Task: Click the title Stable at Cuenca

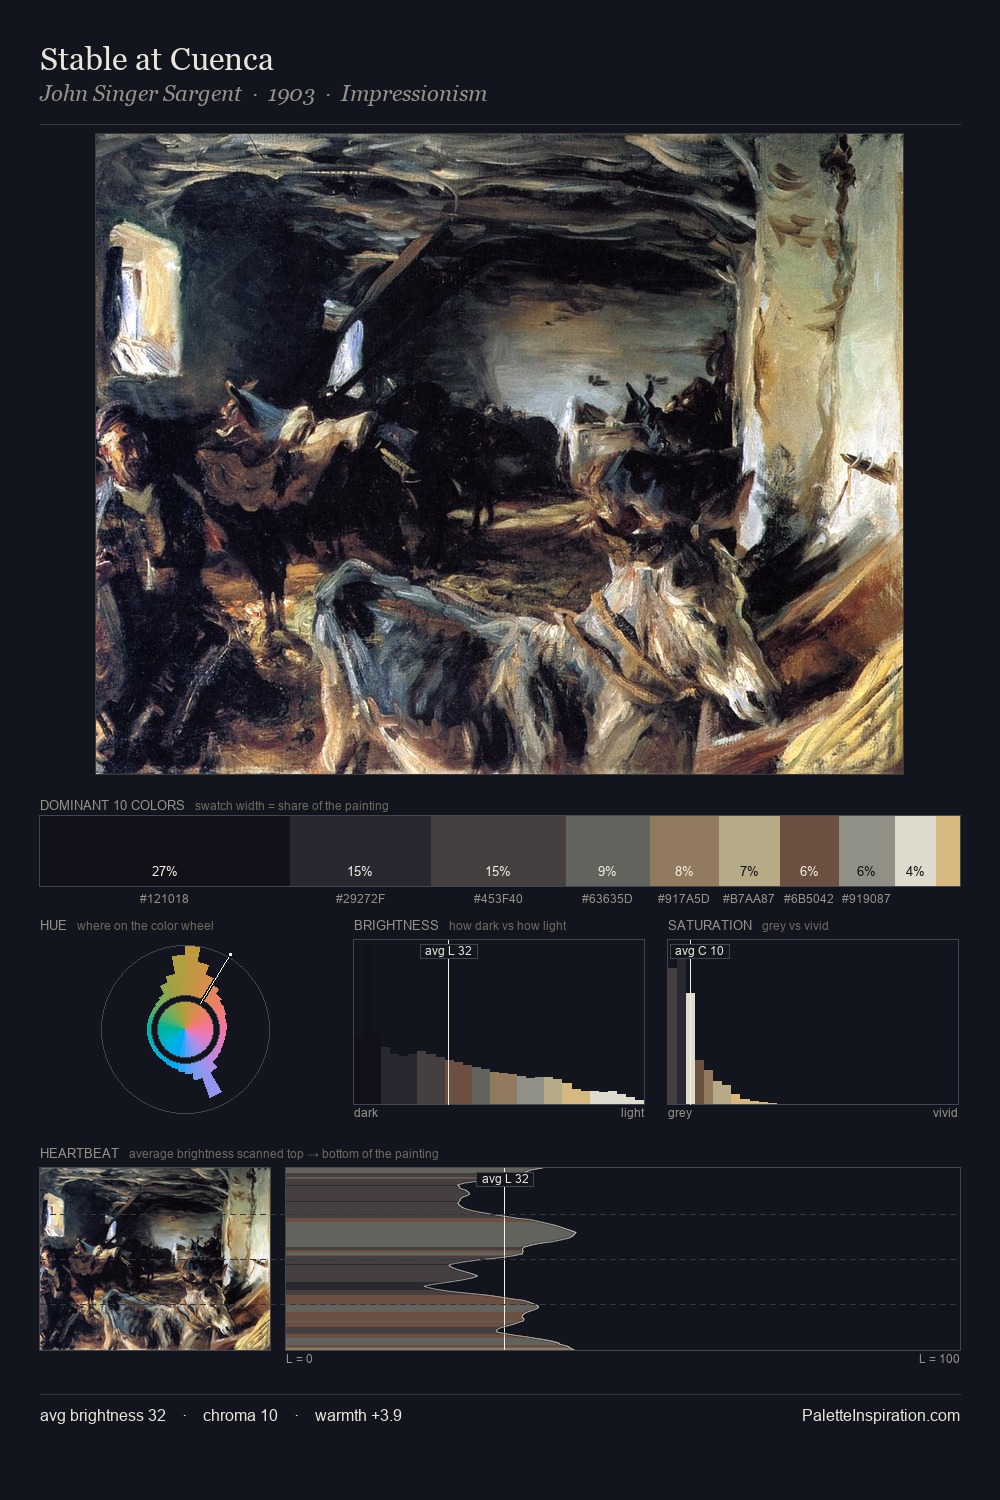Action: (x=157, y=60)
